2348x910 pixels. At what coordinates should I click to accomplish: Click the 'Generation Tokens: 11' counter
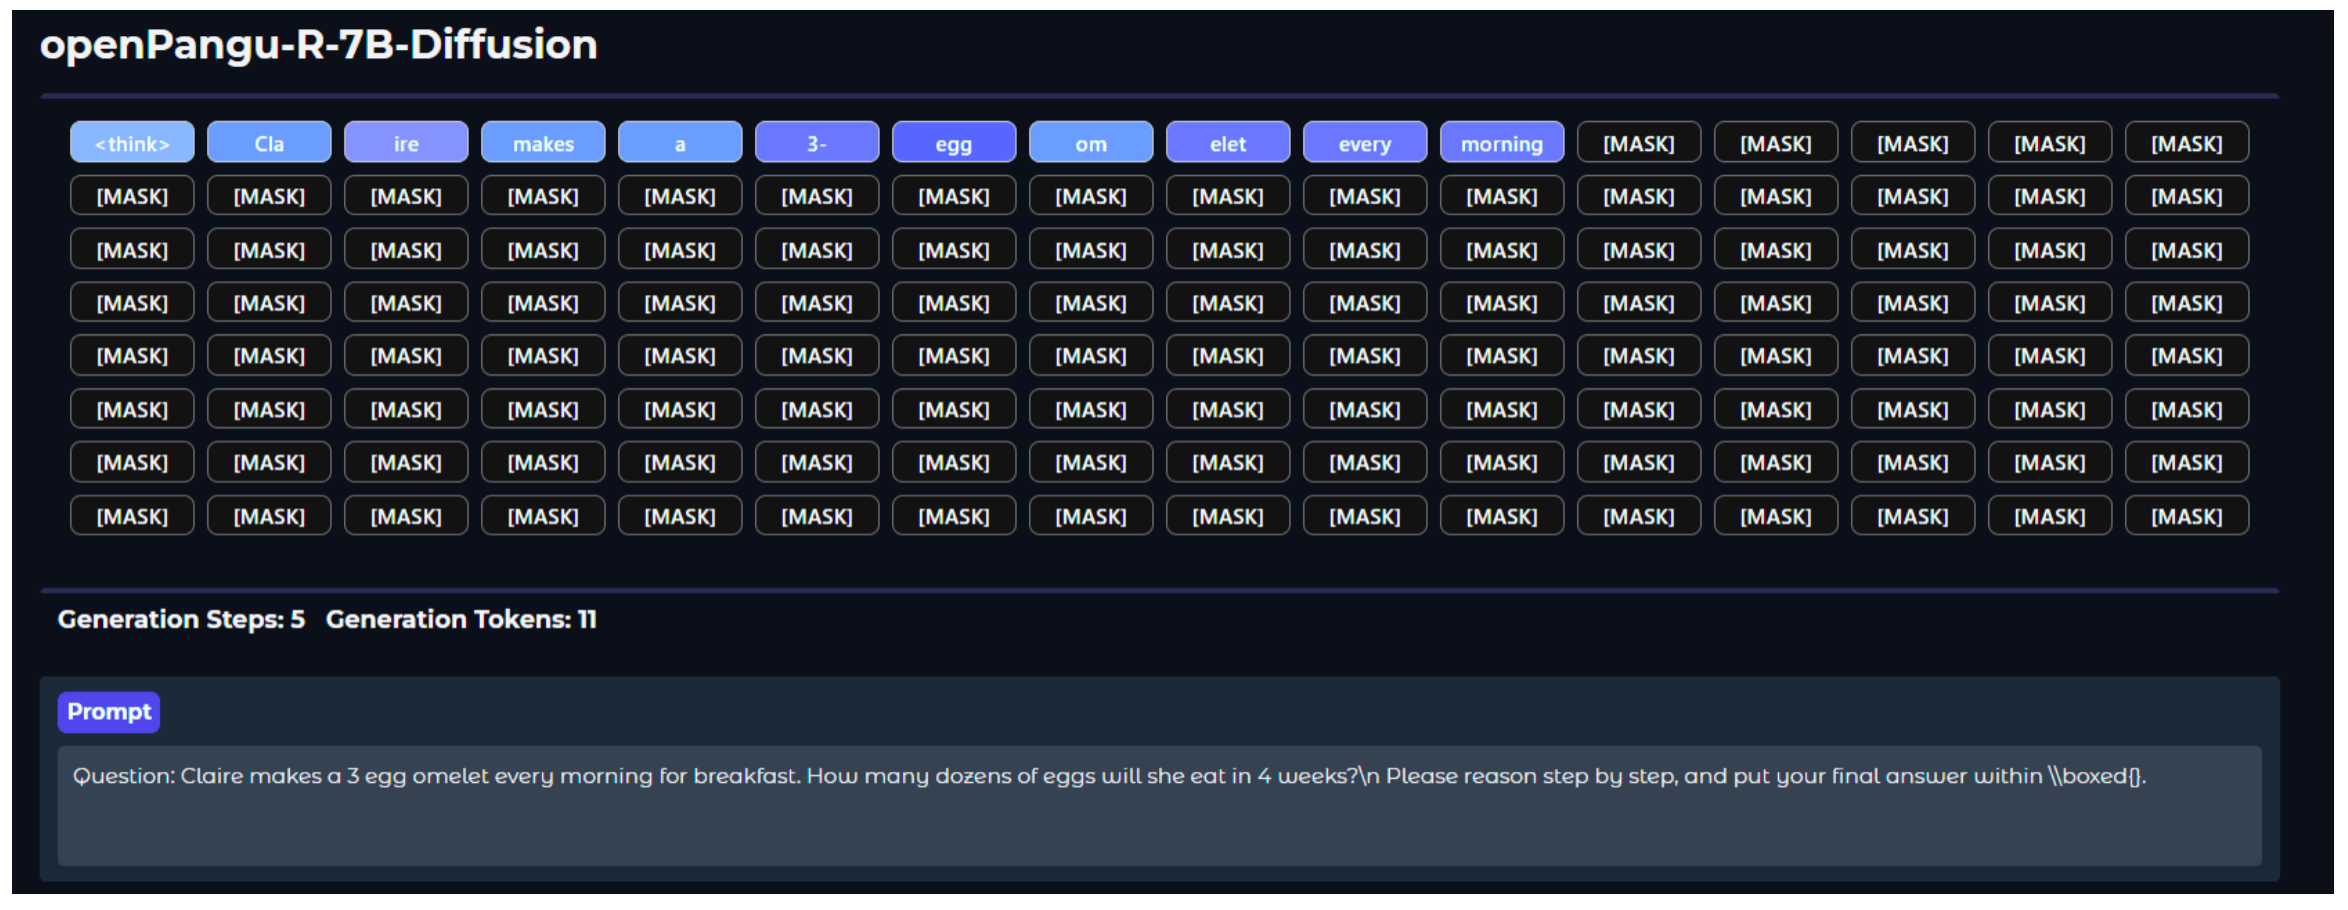[461, 620]
